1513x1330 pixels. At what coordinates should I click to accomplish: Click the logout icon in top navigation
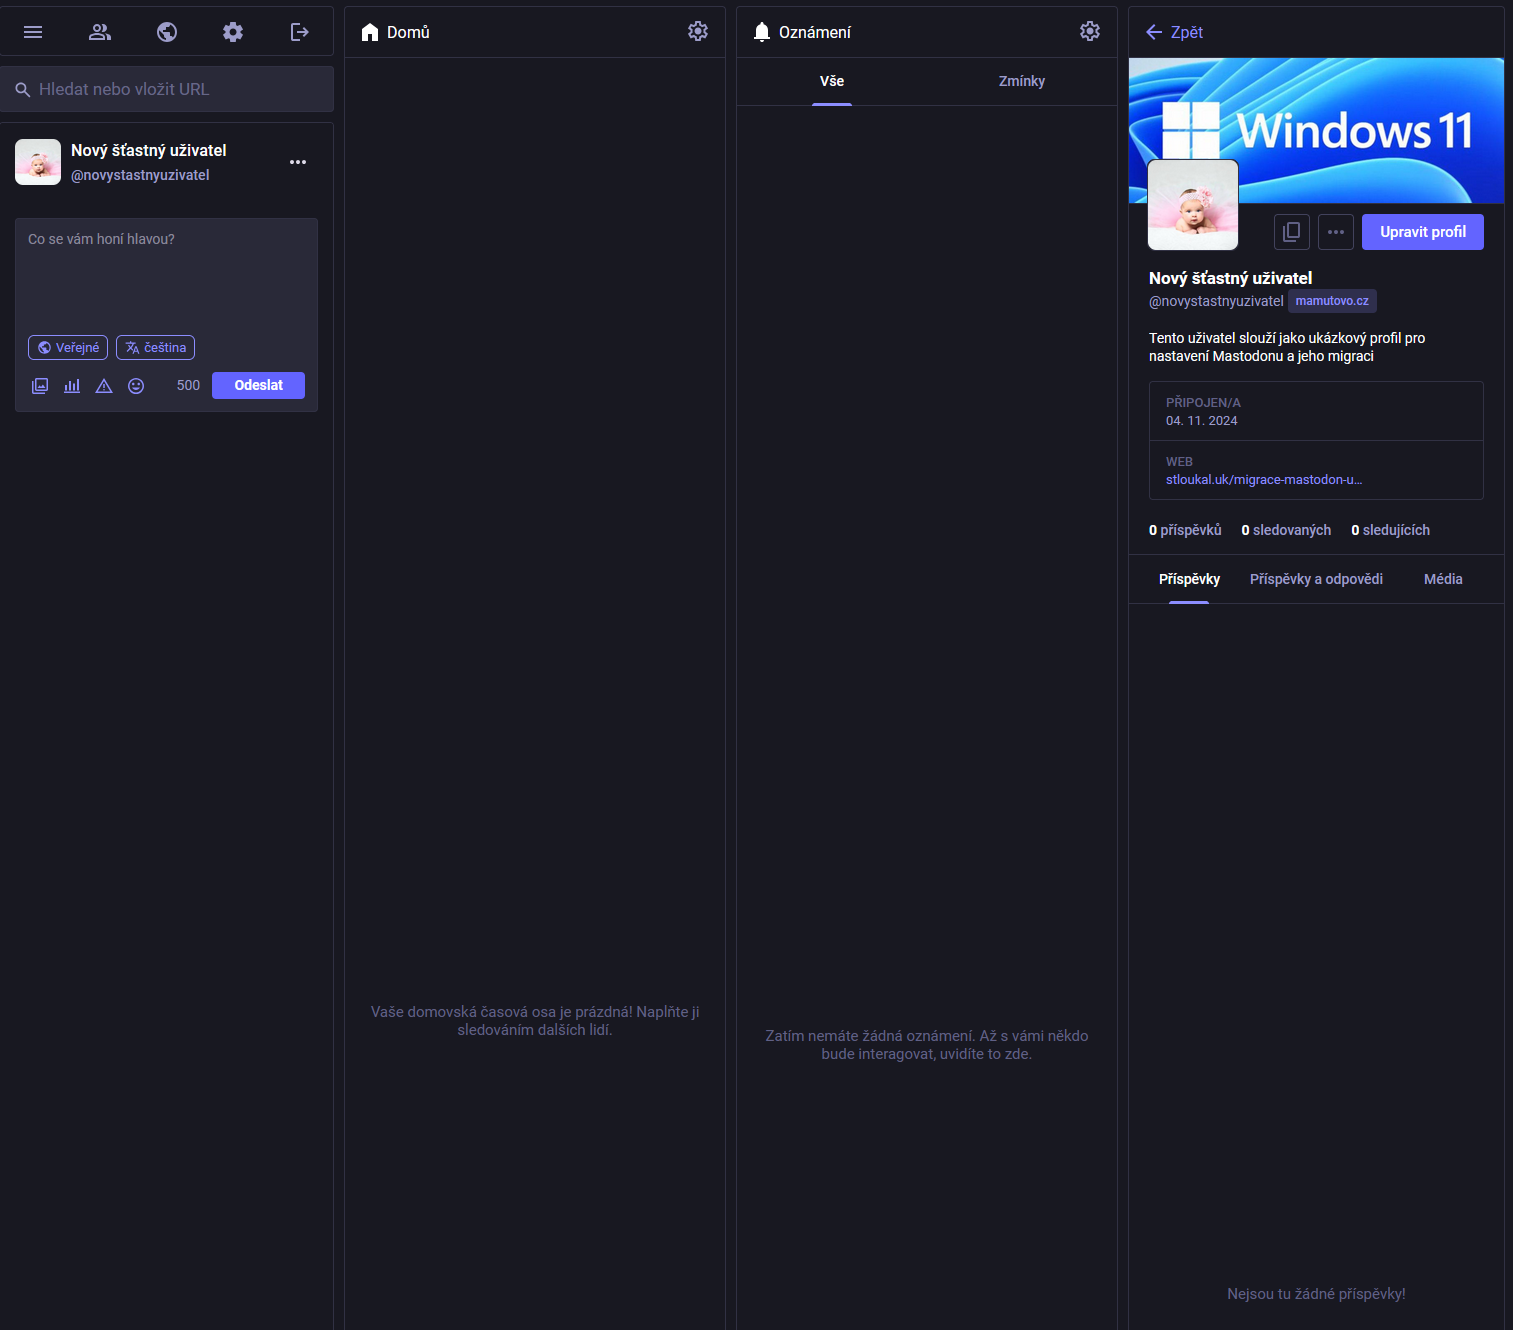click(299, 32)
